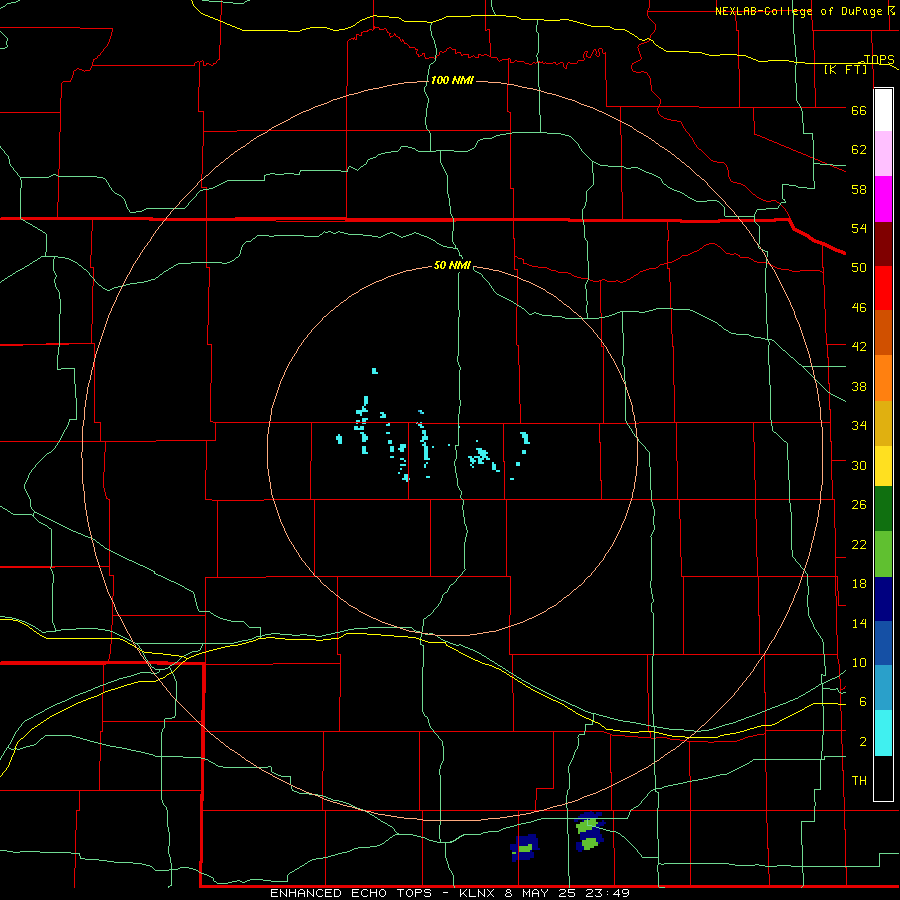Click the 50 NMI range ring label
900x900 pixels.
coord(452,265)
